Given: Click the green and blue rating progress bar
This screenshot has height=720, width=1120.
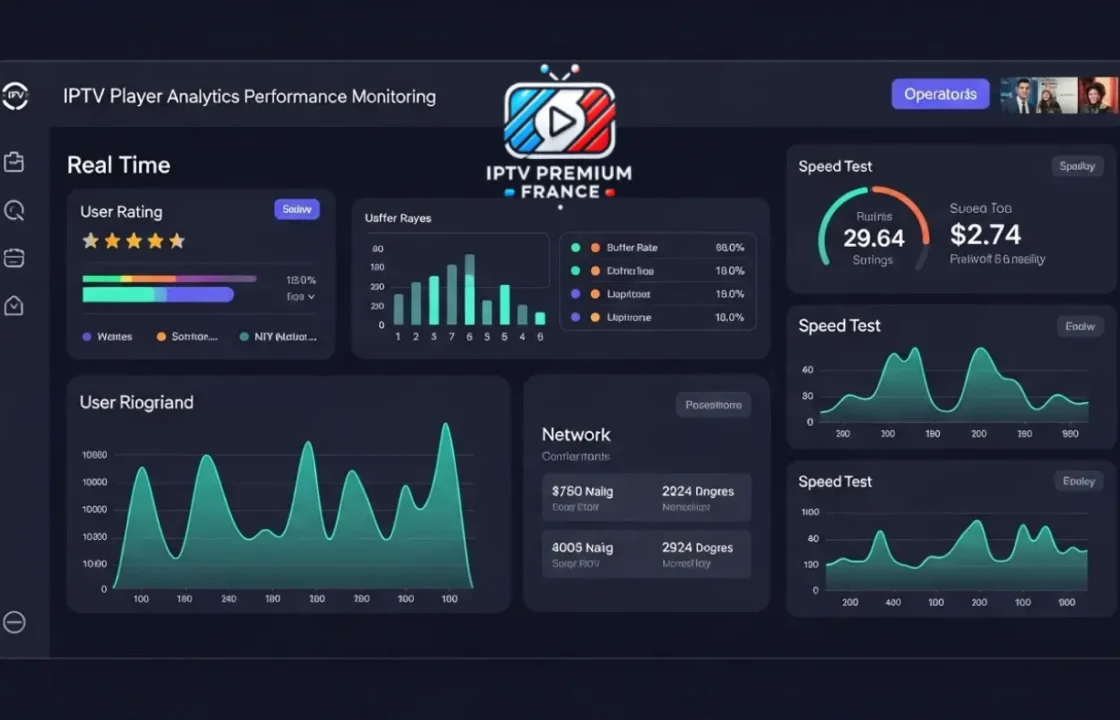Looking at the screenshot, I should (x=158, y=295).
